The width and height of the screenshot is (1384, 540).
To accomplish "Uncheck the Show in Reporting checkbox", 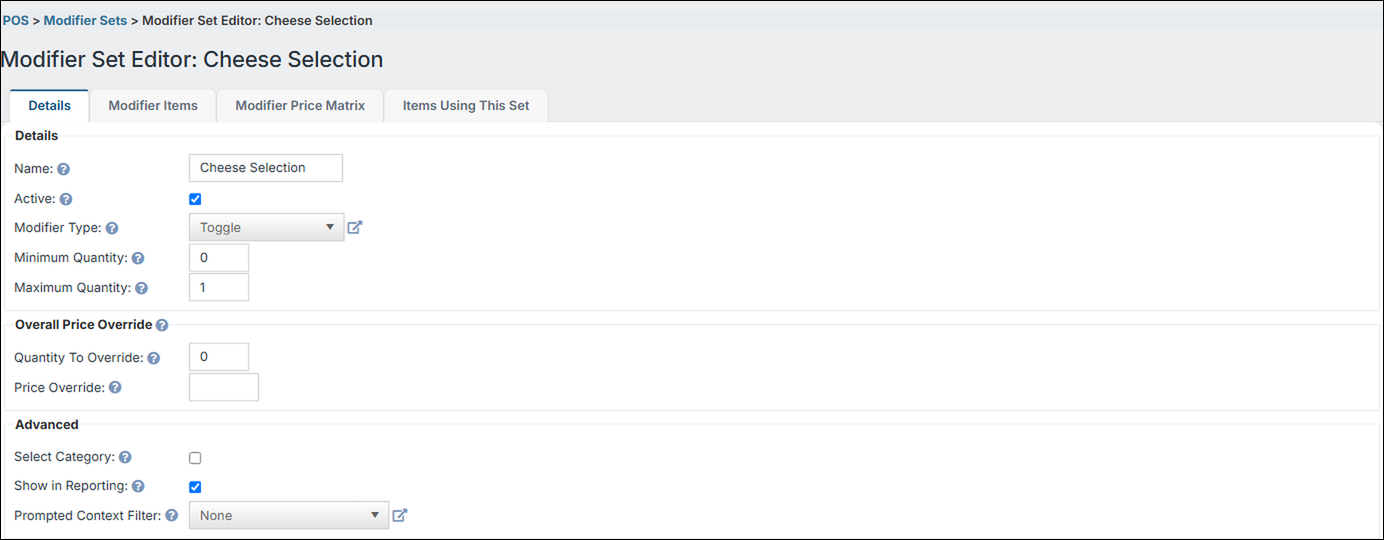I will tap(195, 487).
